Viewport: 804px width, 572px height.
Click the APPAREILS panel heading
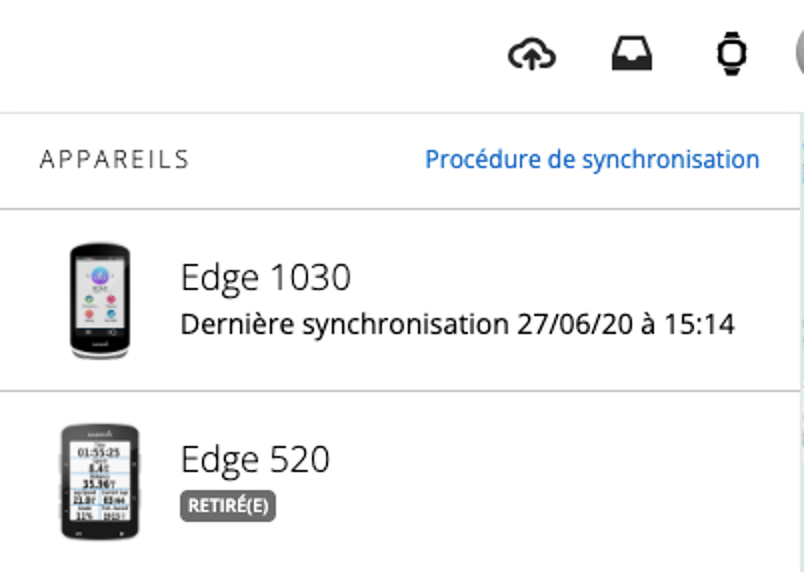tap(114, 160)
